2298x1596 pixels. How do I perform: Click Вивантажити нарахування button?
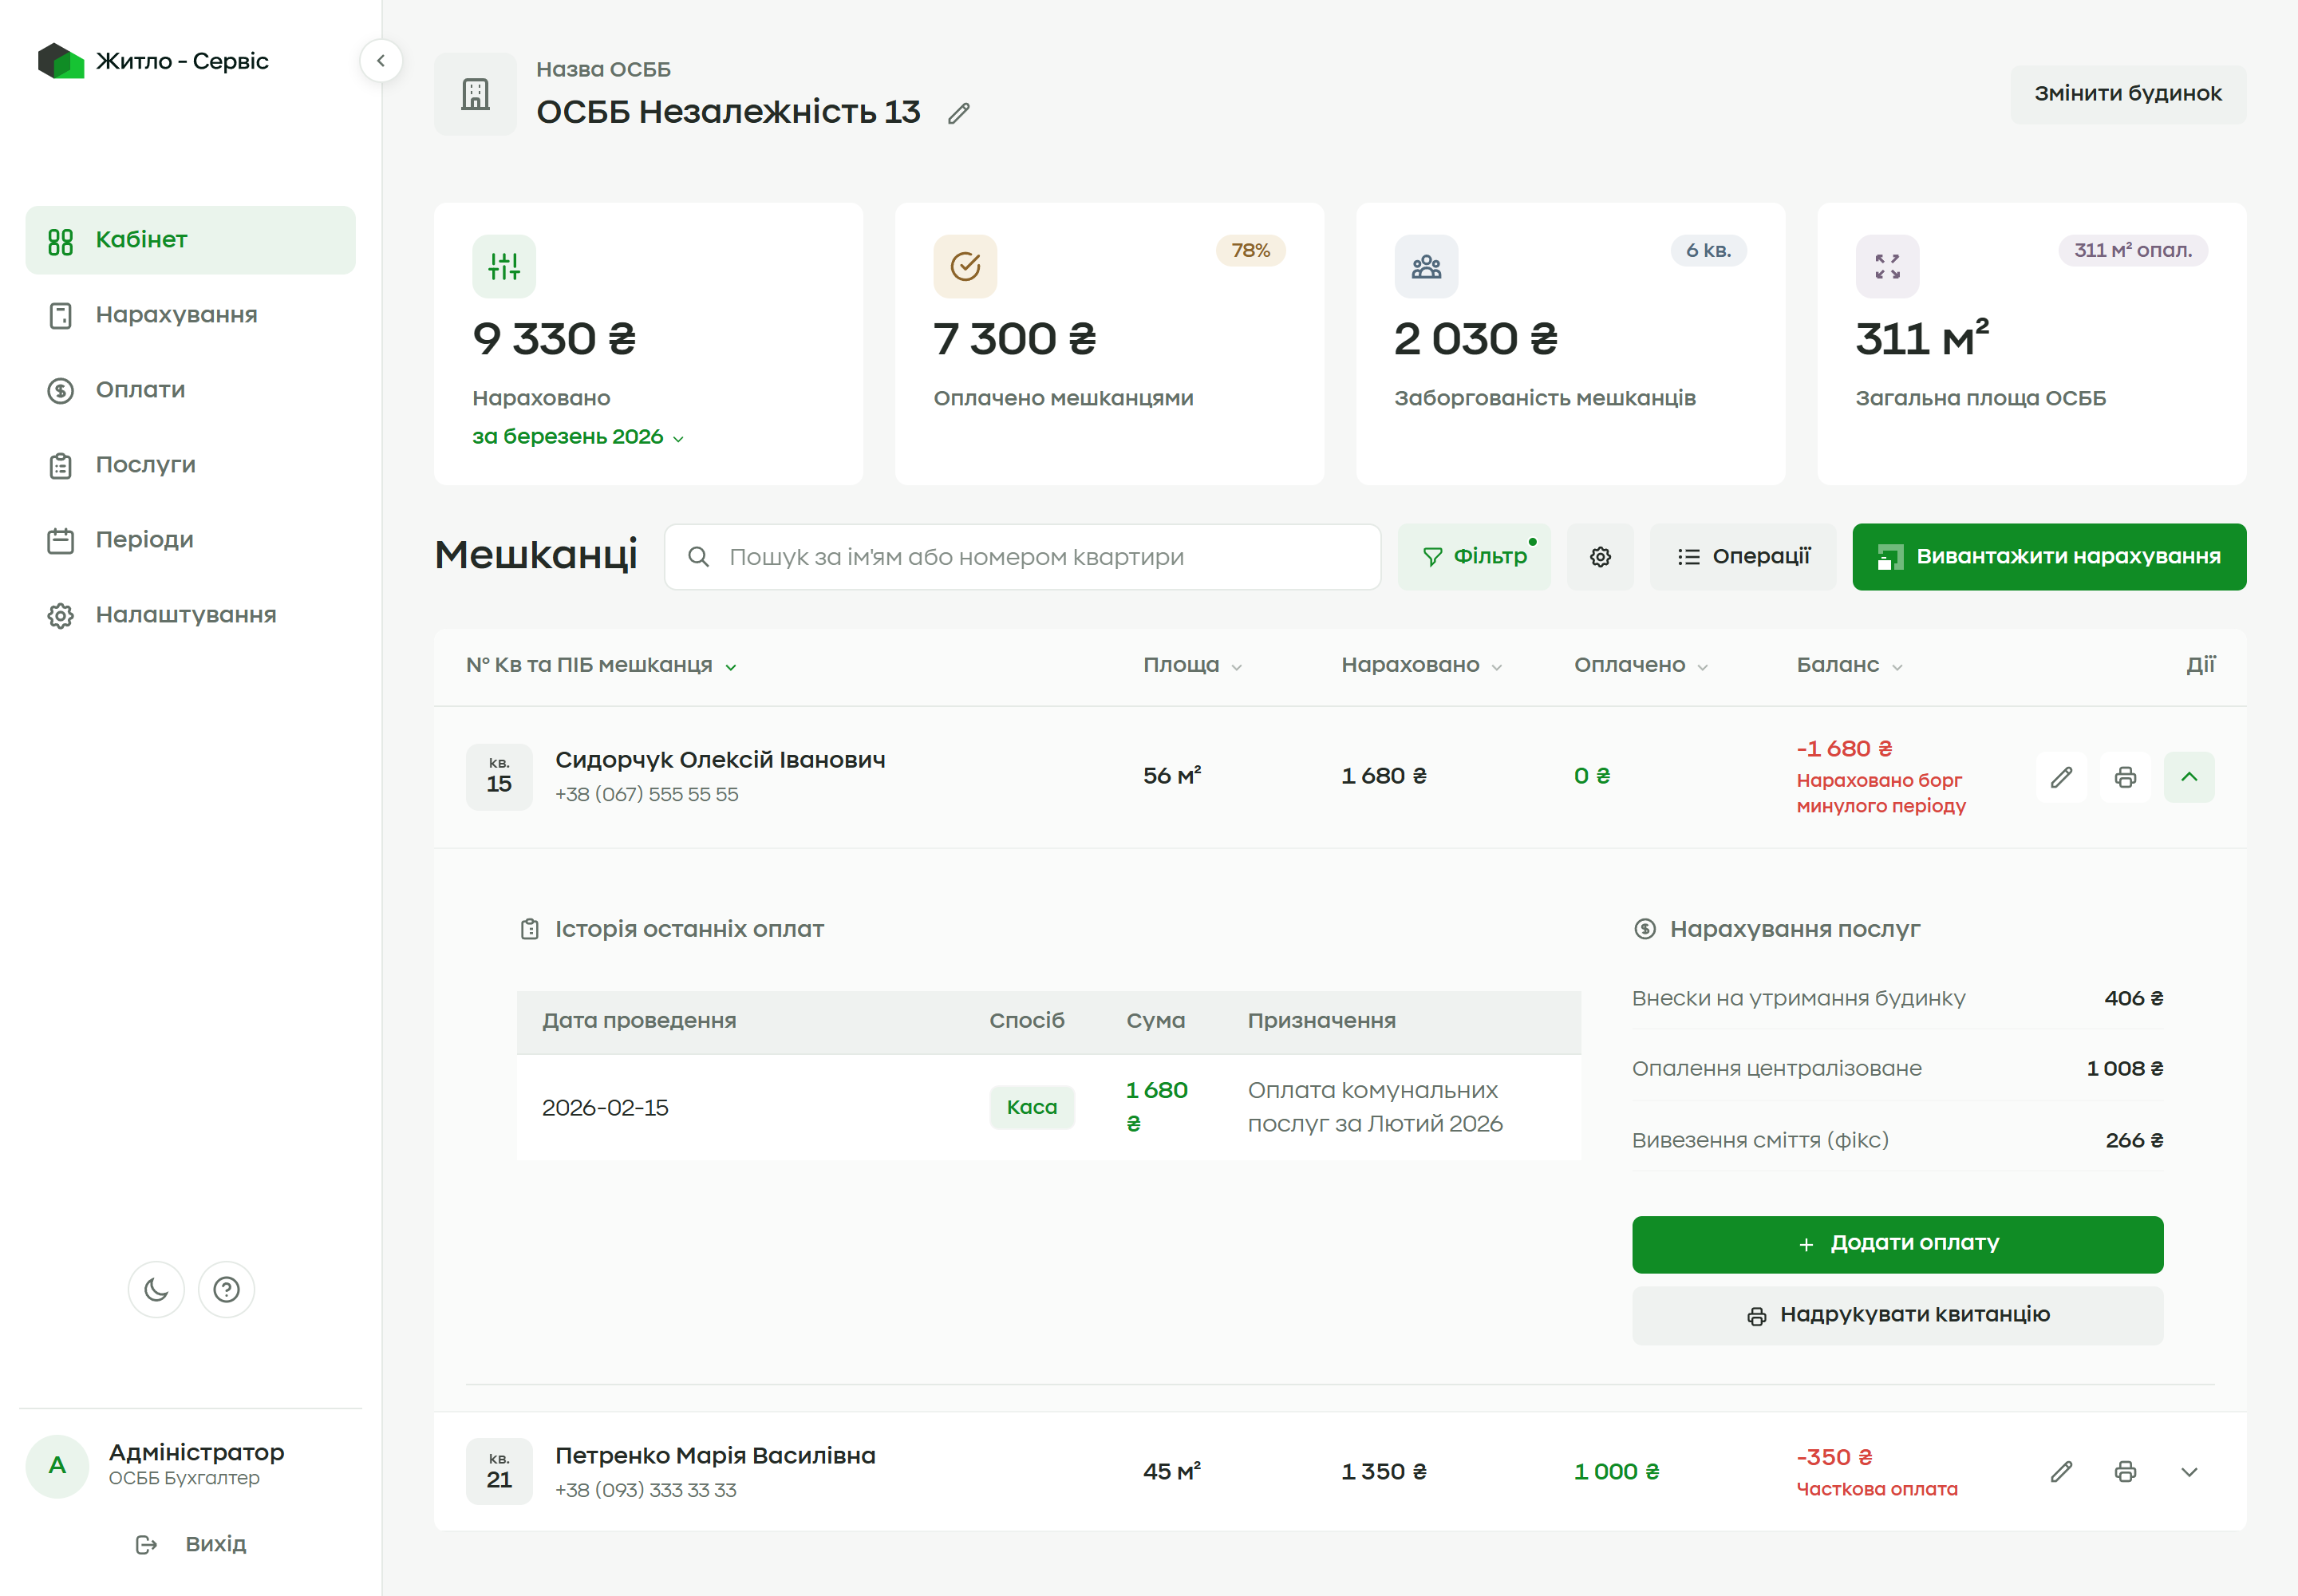click(x=2048, y=557)
